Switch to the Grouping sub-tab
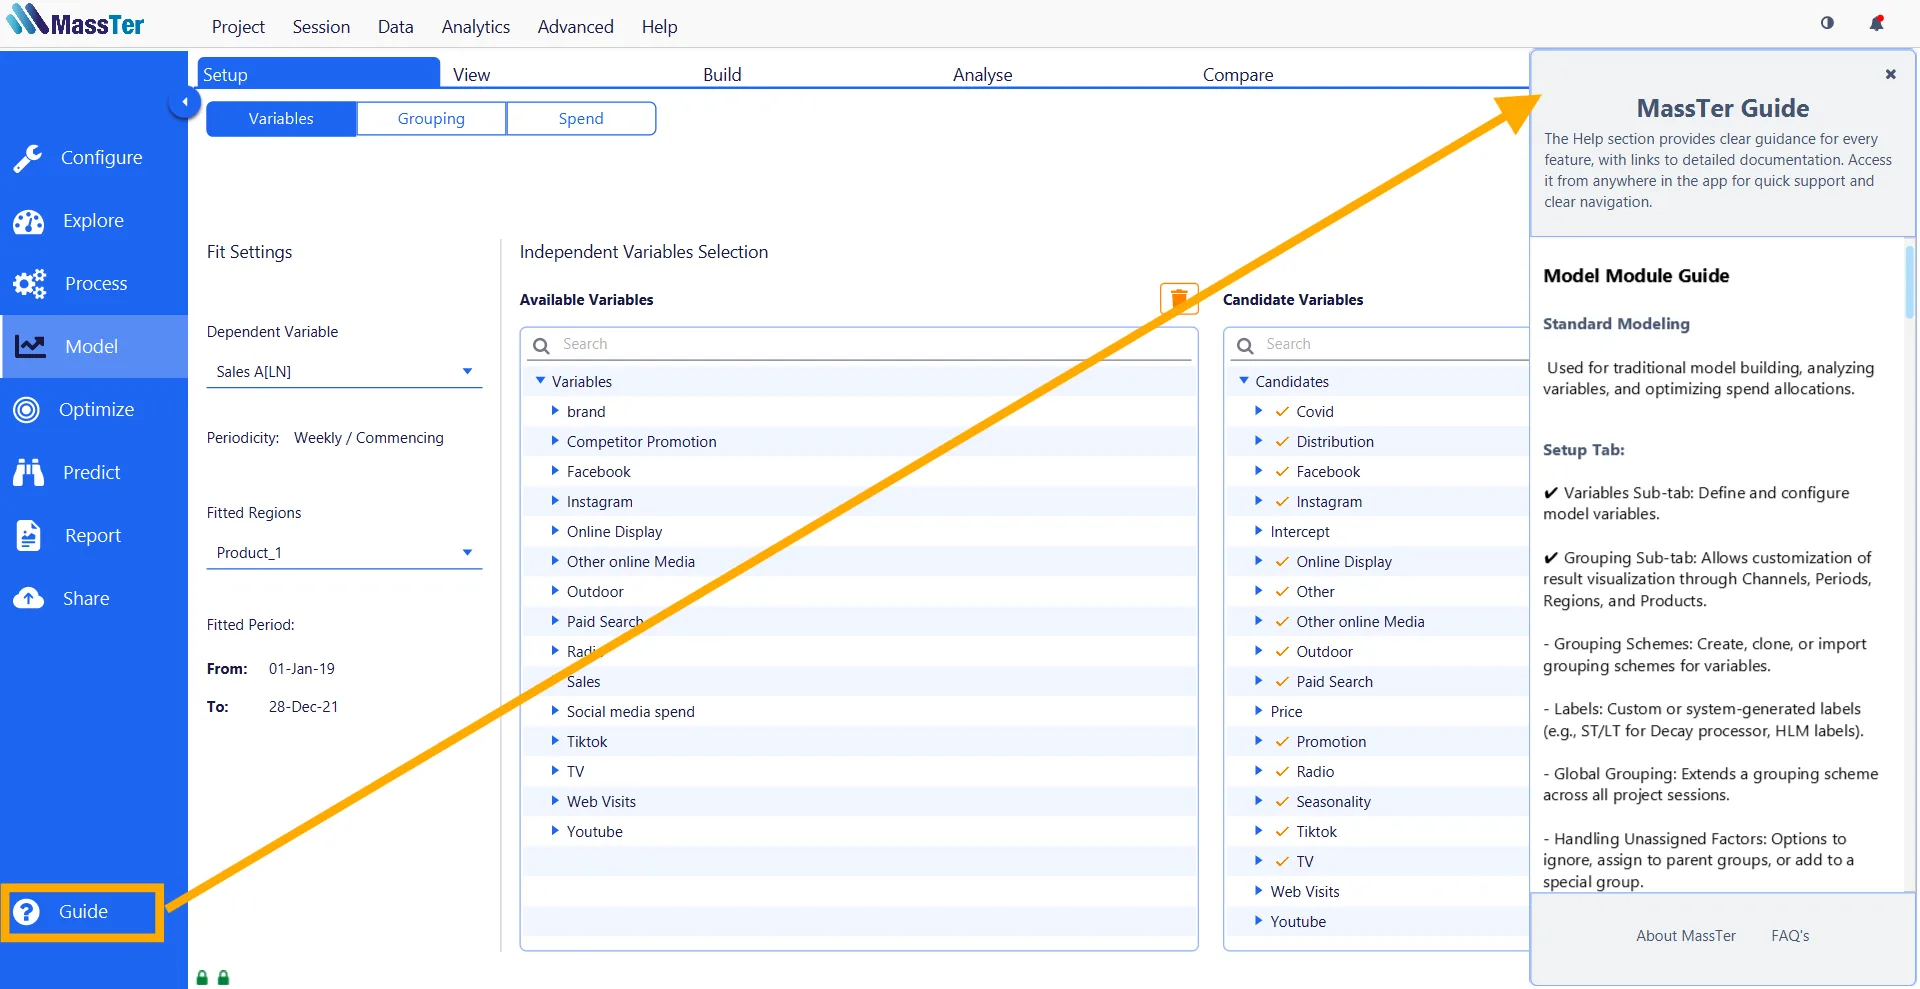This screenshot has width=1920, height=989. pyautogui.click(x=431, y=119)
